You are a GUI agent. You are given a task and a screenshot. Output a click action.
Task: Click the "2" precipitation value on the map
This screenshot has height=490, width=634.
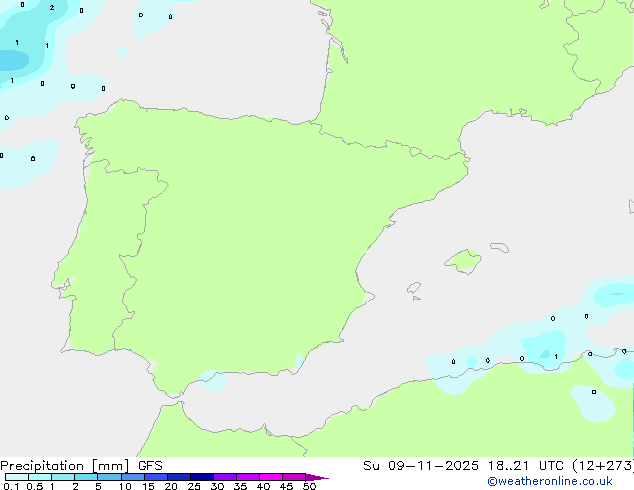(x=52, y=7)
